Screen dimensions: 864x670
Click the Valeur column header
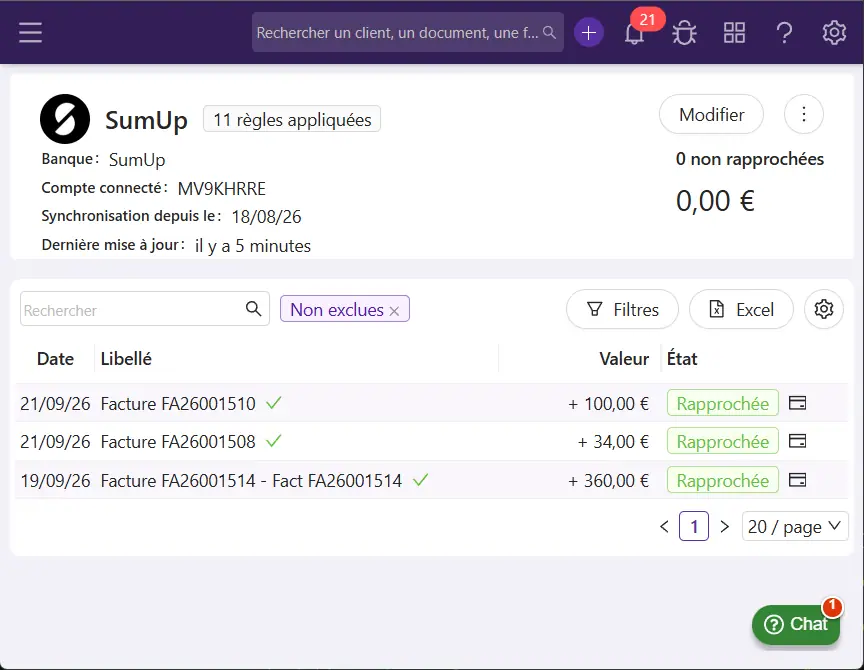pyautogui.click(x=624, y=359)
